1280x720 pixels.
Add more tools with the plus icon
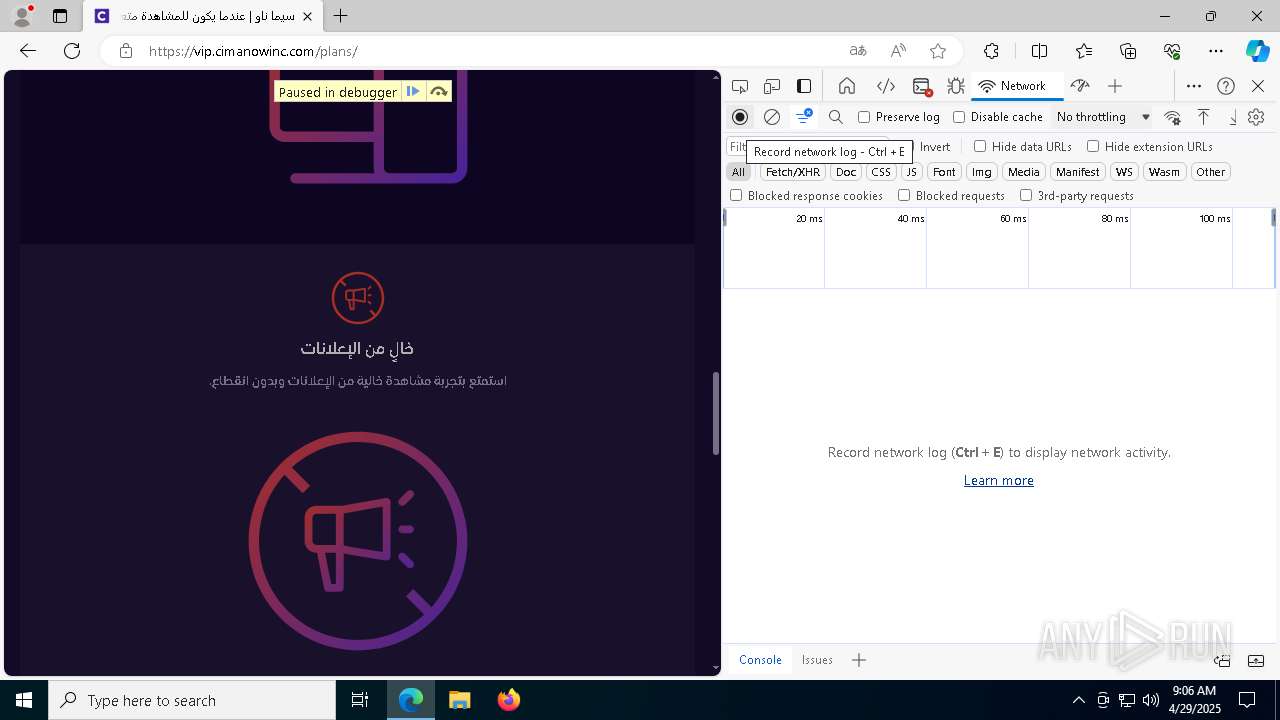tap(1115, 86)
